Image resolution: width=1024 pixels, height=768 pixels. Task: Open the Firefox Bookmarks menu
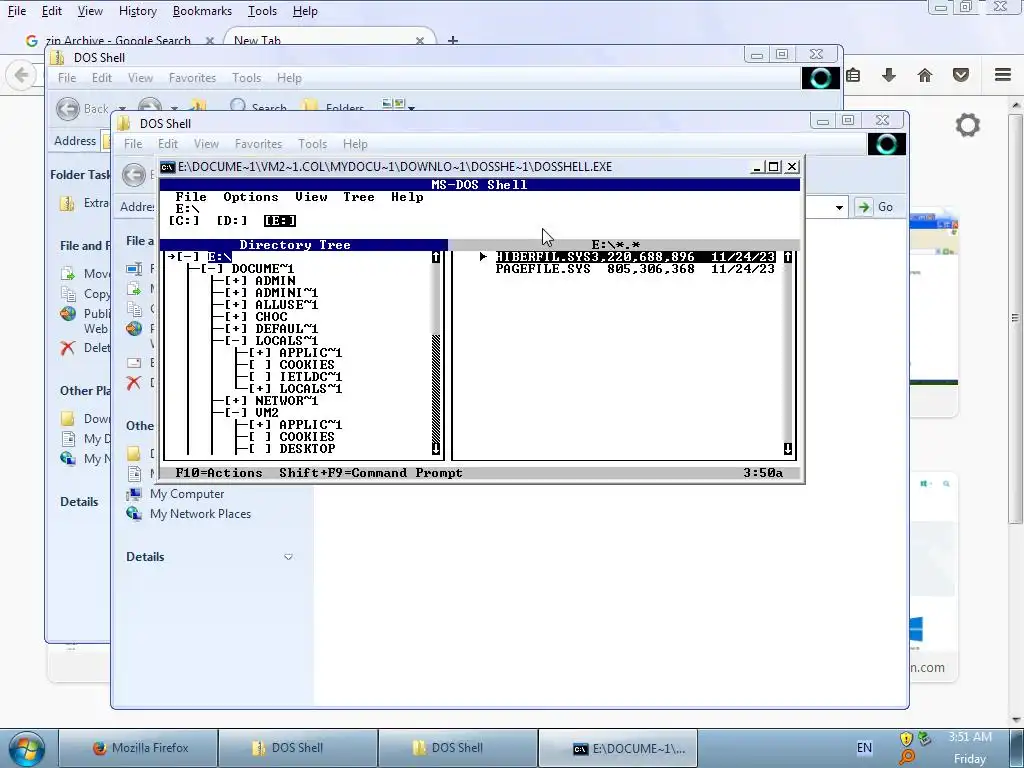pyautogui.click(x=202, y=11)
